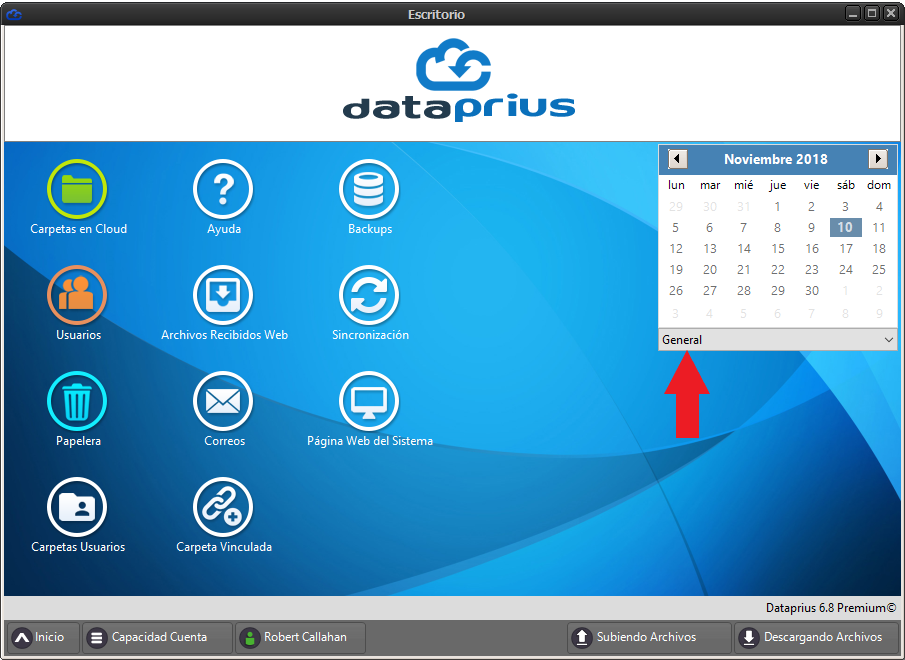Select day 26 in the calendar
Image resolution: width=905 pixels, height=660 pixels.
(x=676, y=291)
